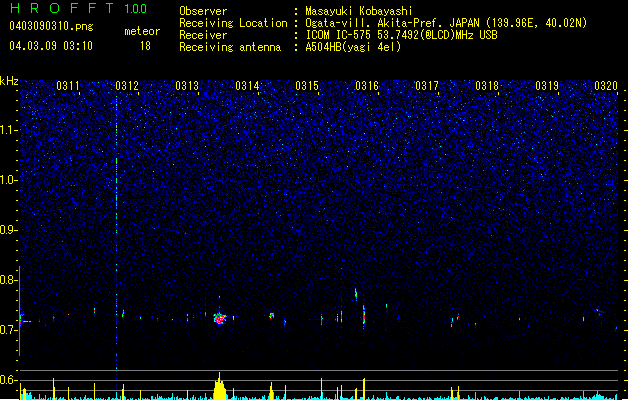
Task: Click receiver value ICOM IC-575 53.7492 MHz USB
Action: click(402, 35)
